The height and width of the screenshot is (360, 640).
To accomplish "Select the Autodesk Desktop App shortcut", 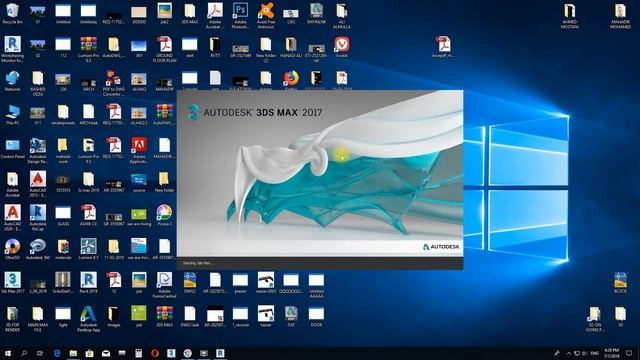I will click(x=88, y=319).
